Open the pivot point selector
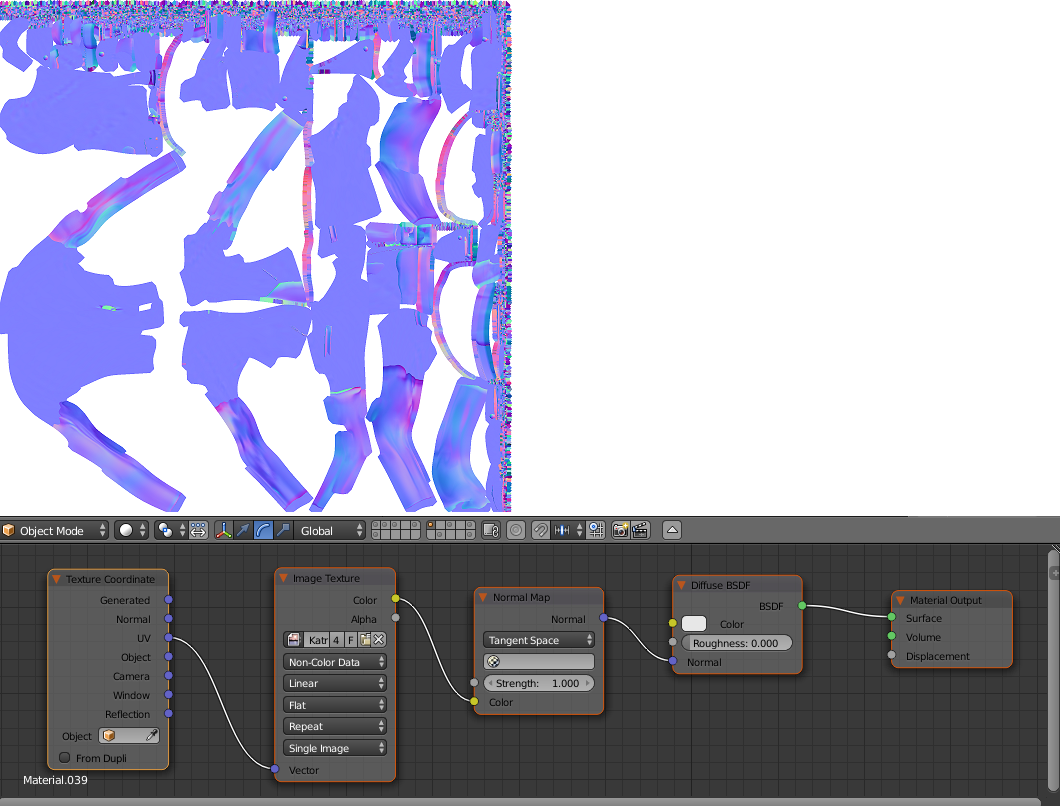The image size is (1060, 809). [171, 531]
